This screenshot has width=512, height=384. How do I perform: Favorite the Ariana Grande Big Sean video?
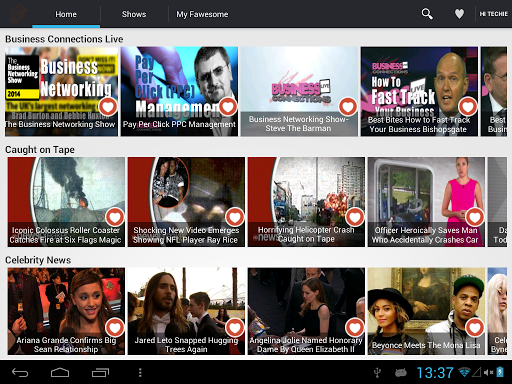click(x=115, y=328)
